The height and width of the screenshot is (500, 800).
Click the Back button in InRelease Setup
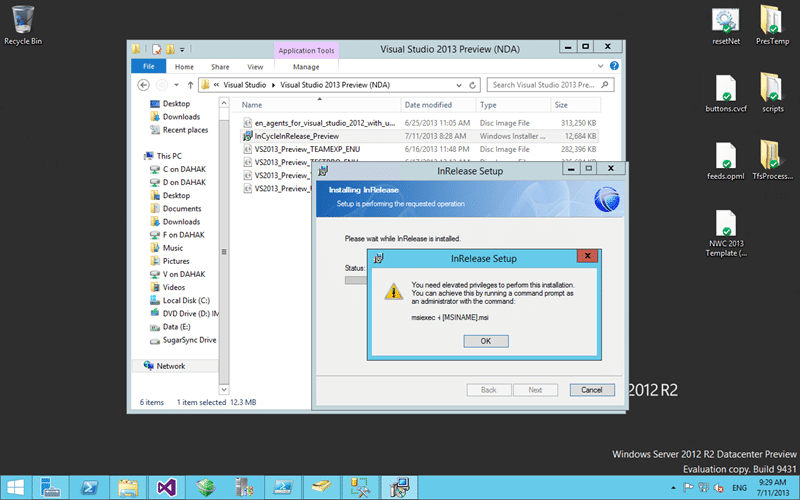(489, 390)
